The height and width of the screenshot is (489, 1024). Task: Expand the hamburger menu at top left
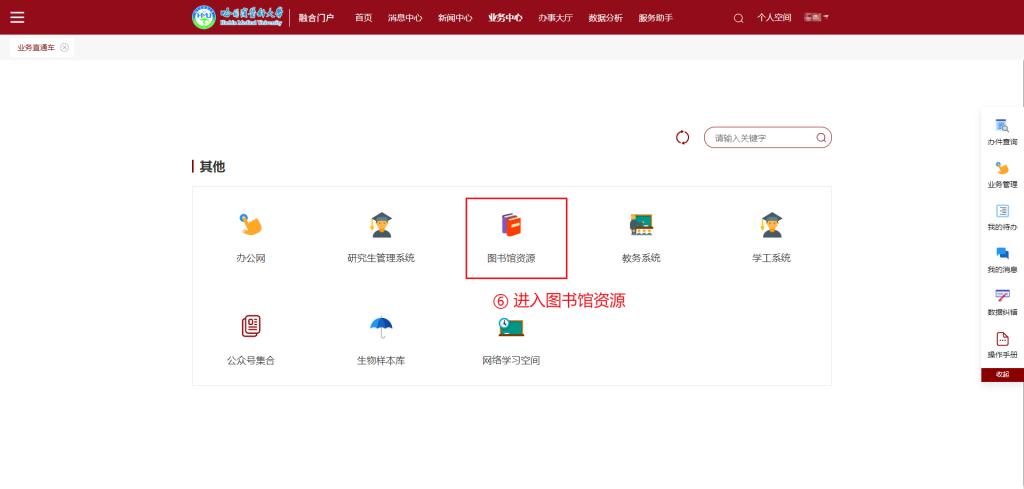[17, 17]
